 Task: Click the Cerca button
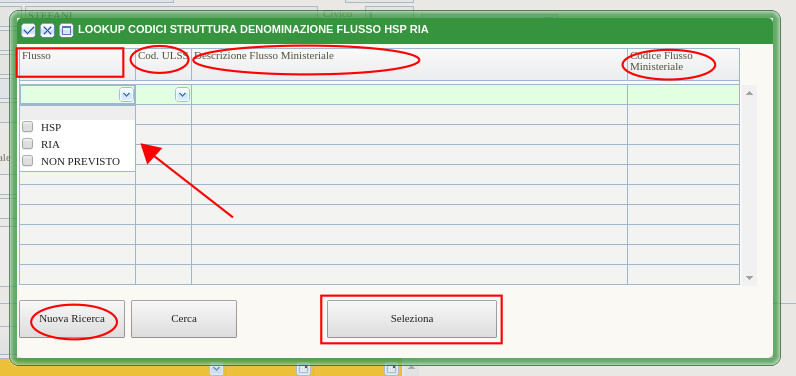pos(184,319)
